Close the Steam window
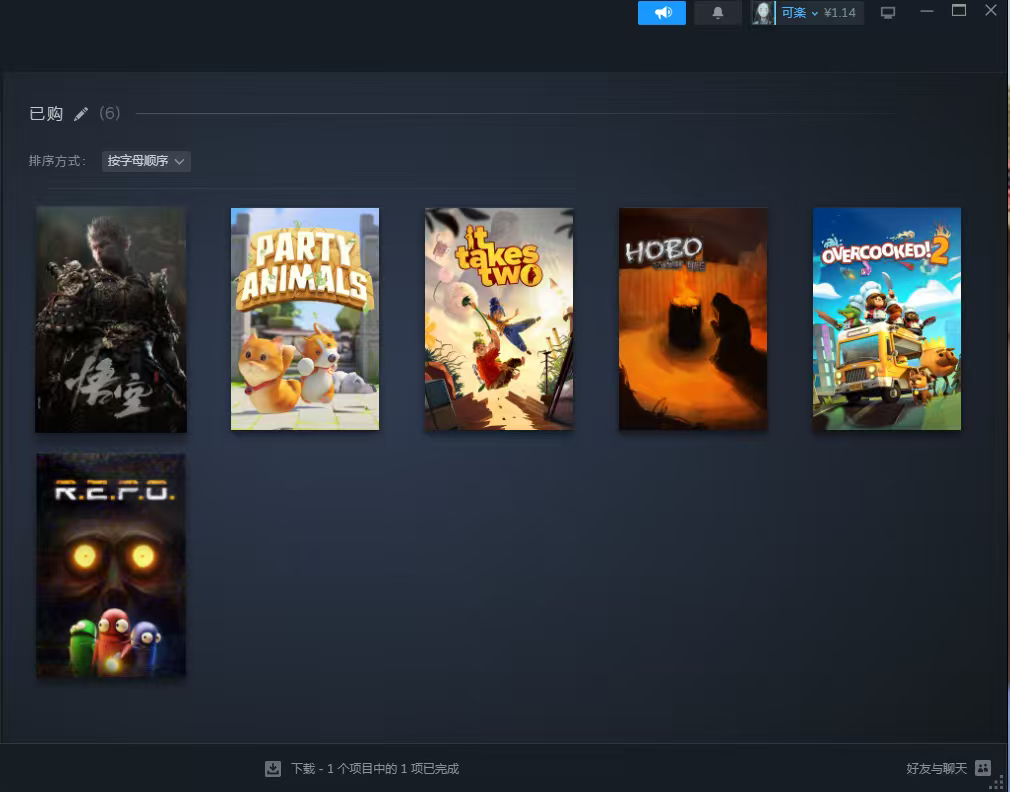This screenshot has height=792, width=1010. (991, 10)
